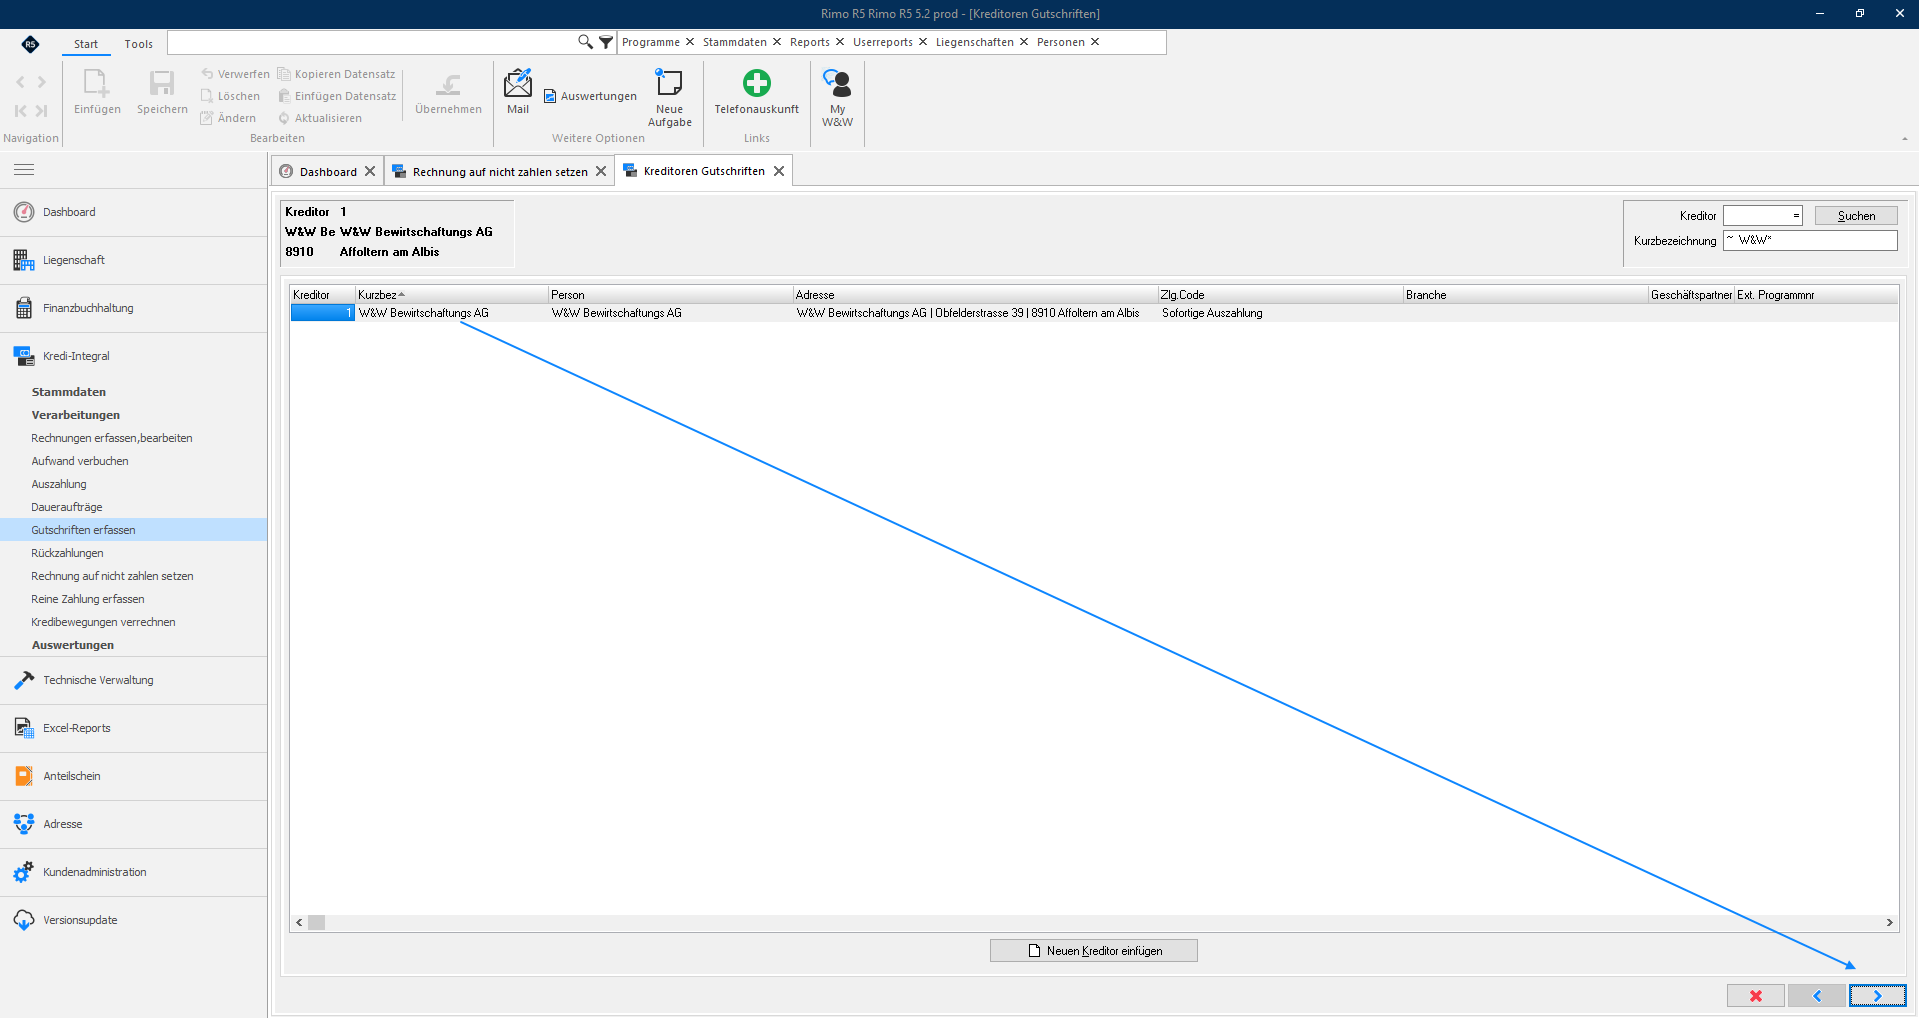The height and width of the screenshot is (1018, 1919).
Task: Collapse the Verarbeitungen section
Action: point(75,415)
